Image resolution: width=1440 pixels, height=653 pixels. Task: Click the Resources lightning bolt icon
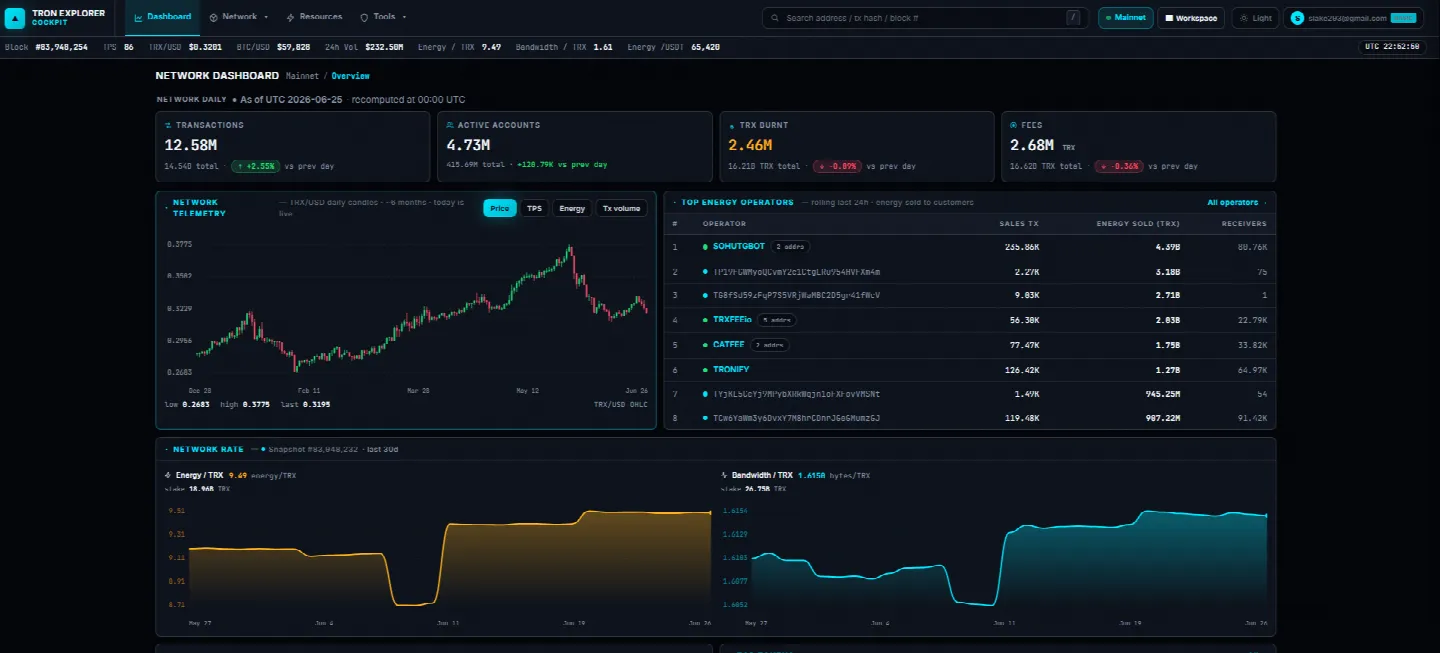(290, 17)
